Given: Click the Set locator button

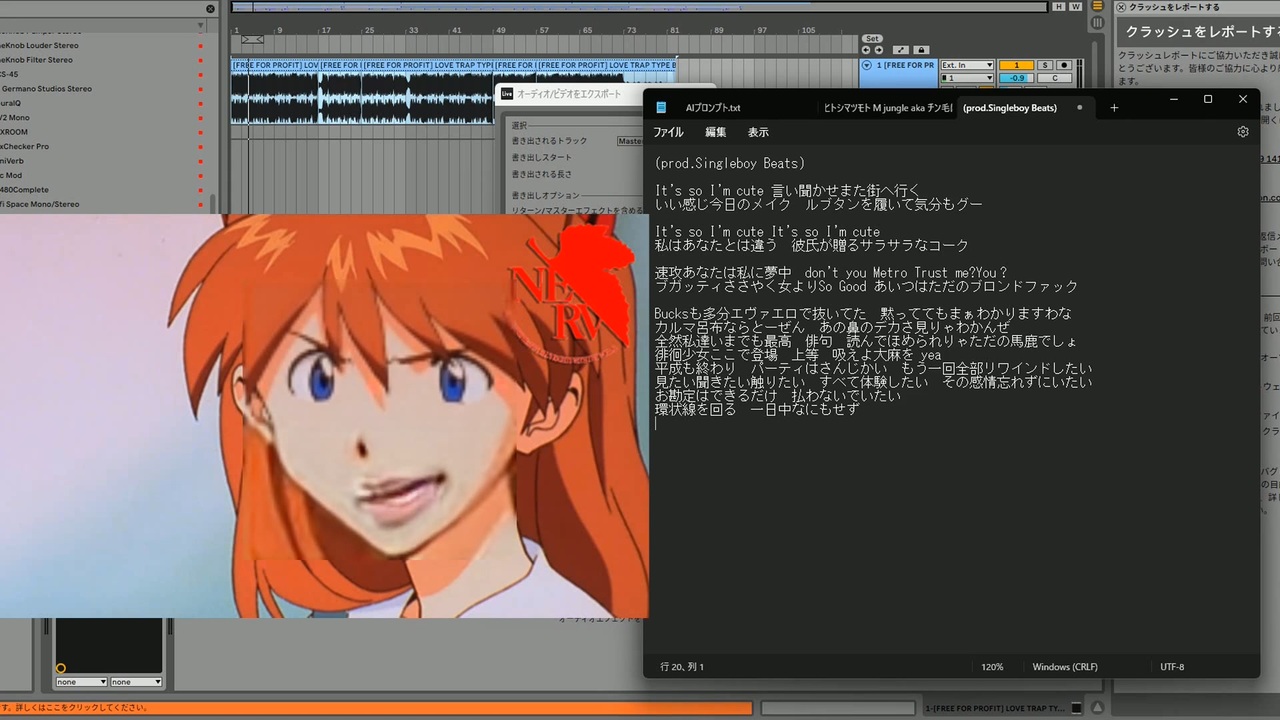Looking at the screenshot, I should tap(872, 38).
